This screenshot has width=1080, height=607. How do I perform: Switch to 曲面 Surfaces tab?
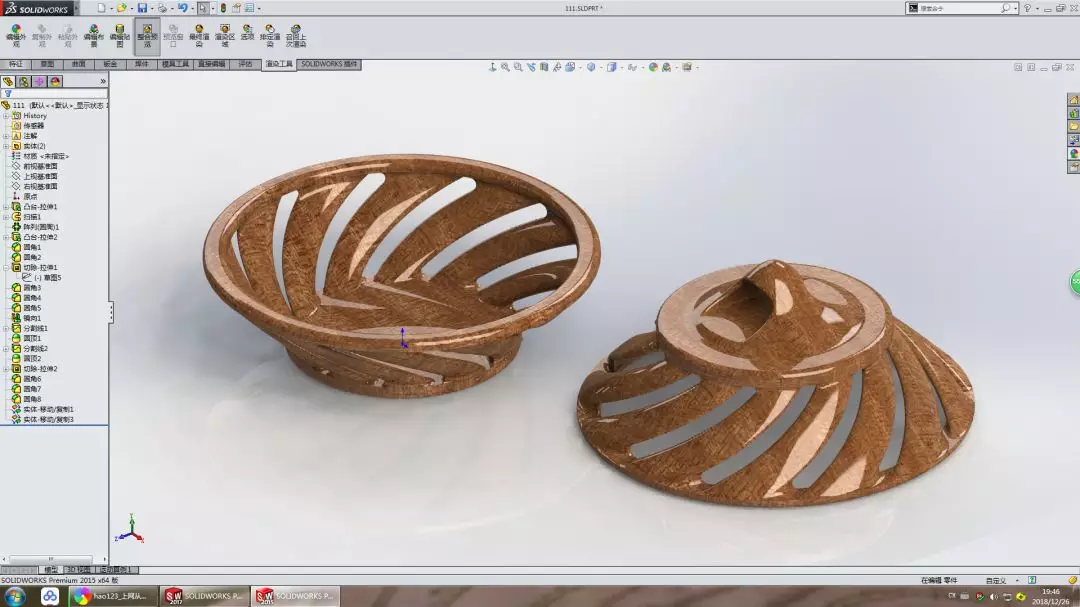pos(79,64)
